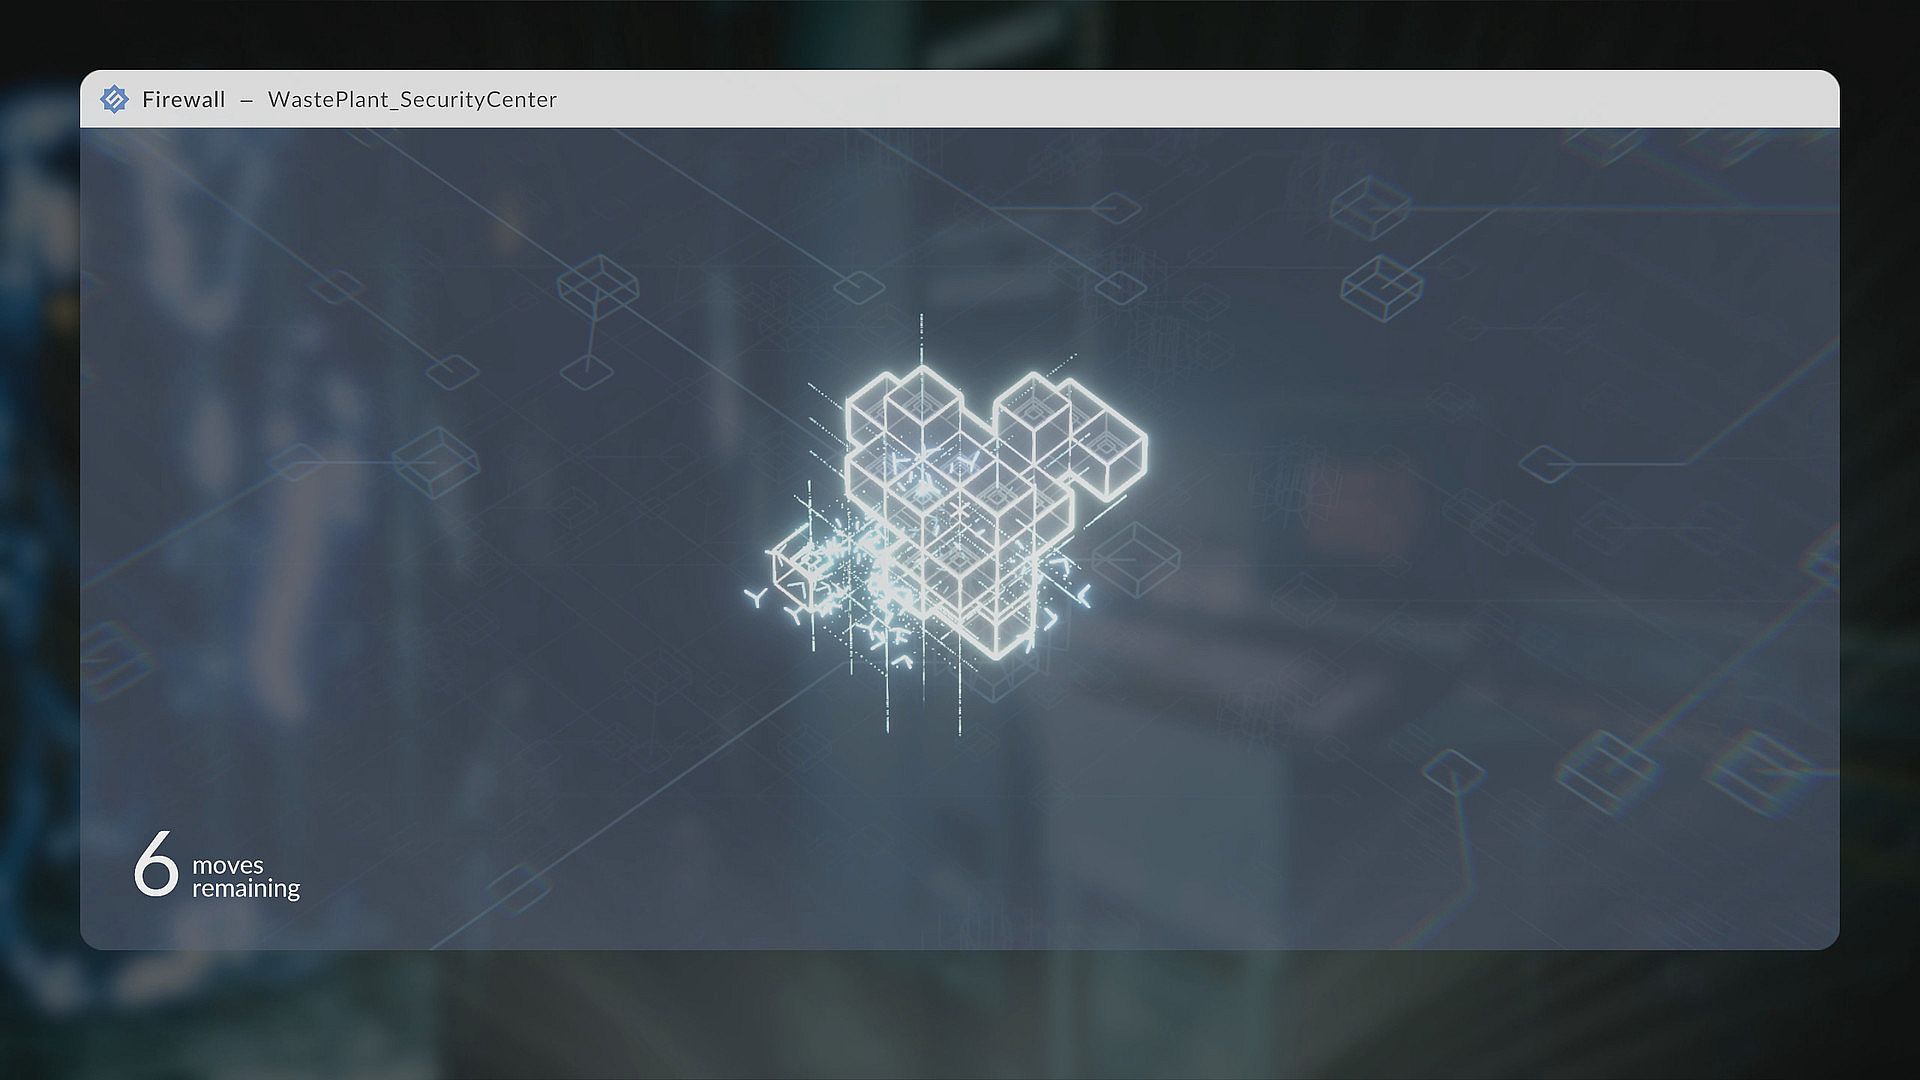Click the Firewall title text
Screen dimensions: 1920x1080
point(184,99)
